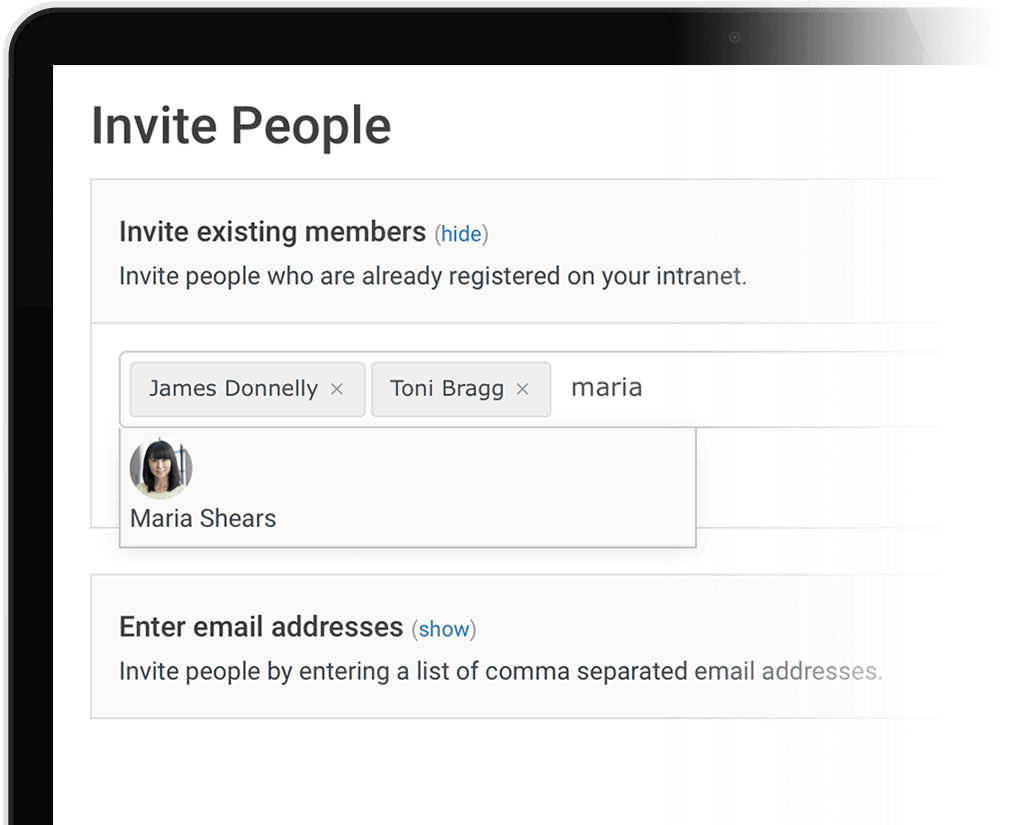The width and height of the screenshot is (1033, 825).
Task: Focus the search field containing "maria"
Action: (700, 388)
